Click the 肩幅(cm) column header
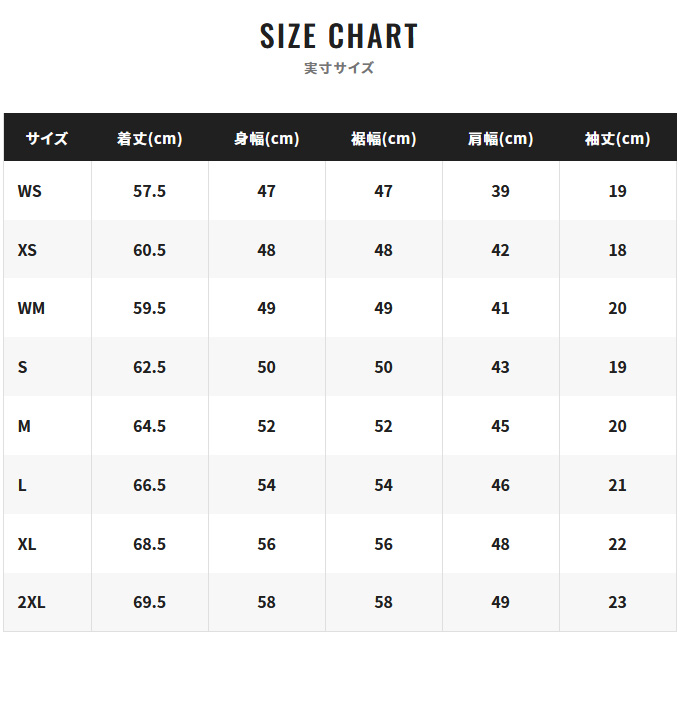The image size is (680, 713). point(500,138)
